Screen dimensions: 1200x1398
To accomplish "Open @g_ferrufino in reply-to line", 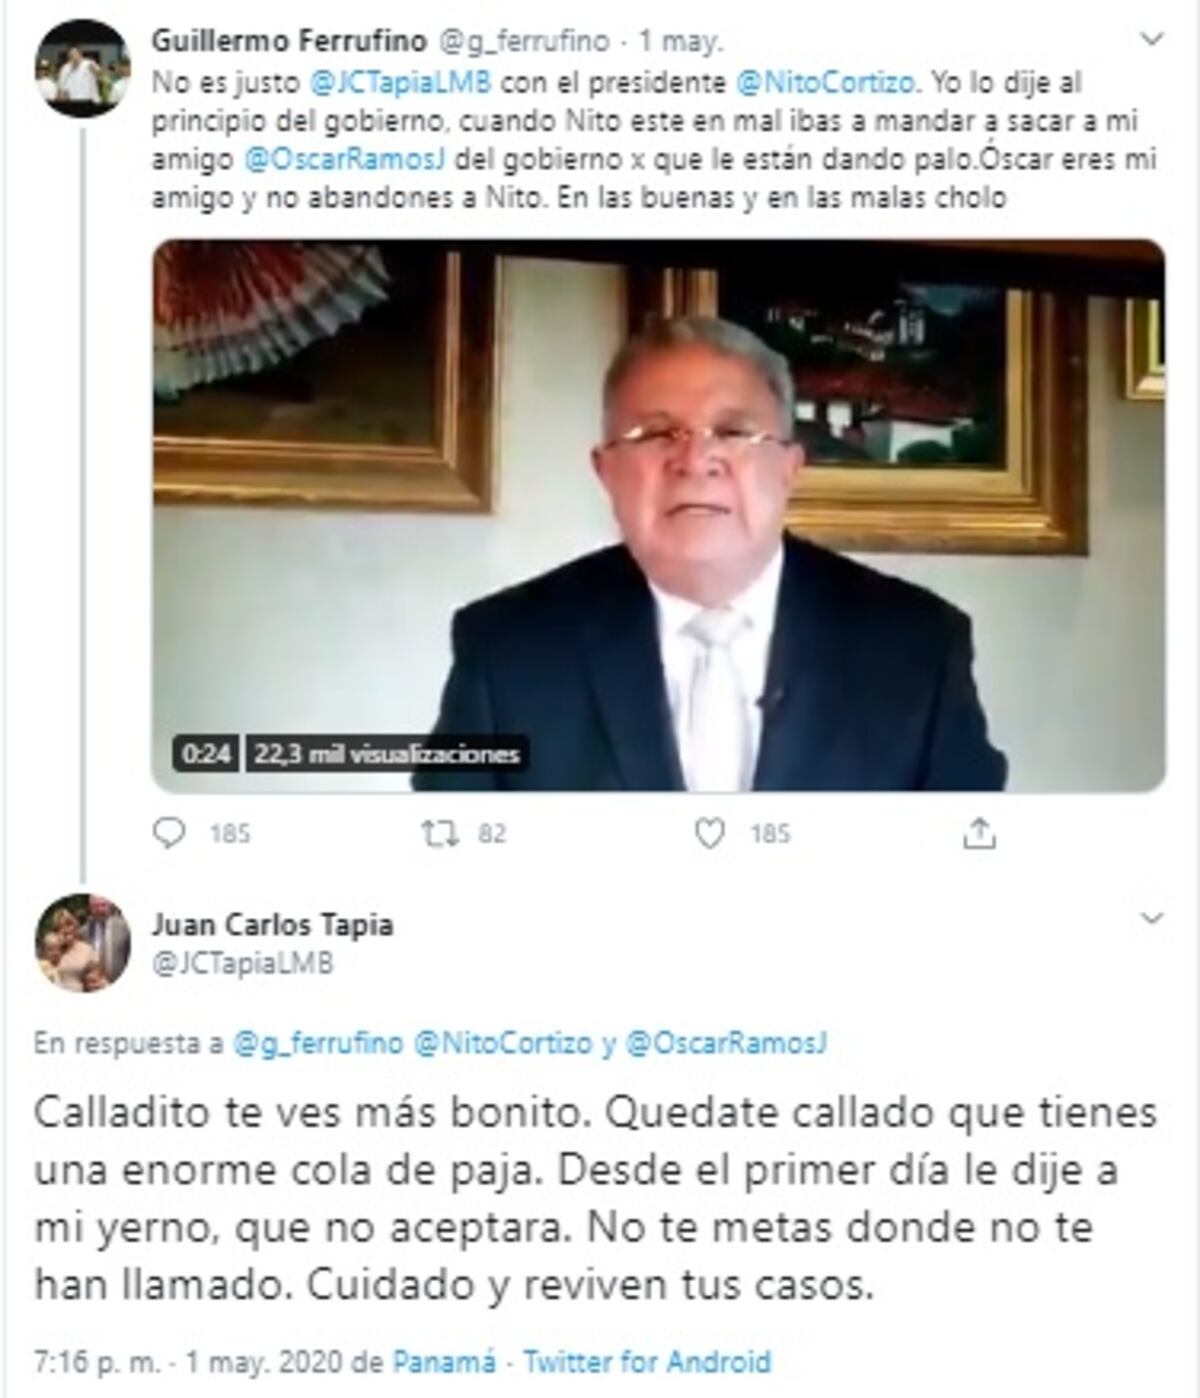I will 318,1043.
